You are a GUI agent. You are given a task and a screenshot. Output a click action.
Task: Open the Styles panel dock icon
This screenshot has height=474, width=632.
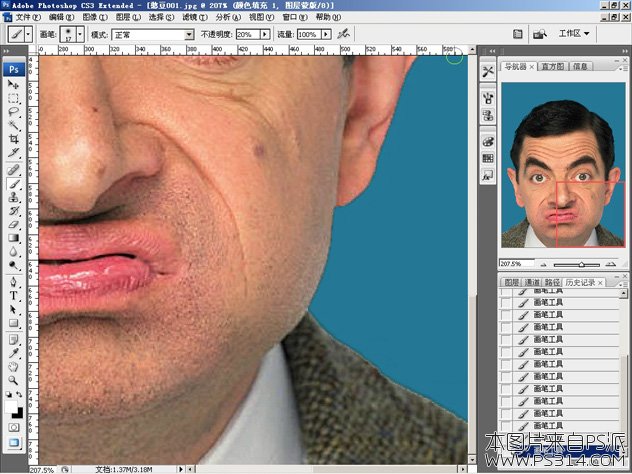click(x=488, y=176)
